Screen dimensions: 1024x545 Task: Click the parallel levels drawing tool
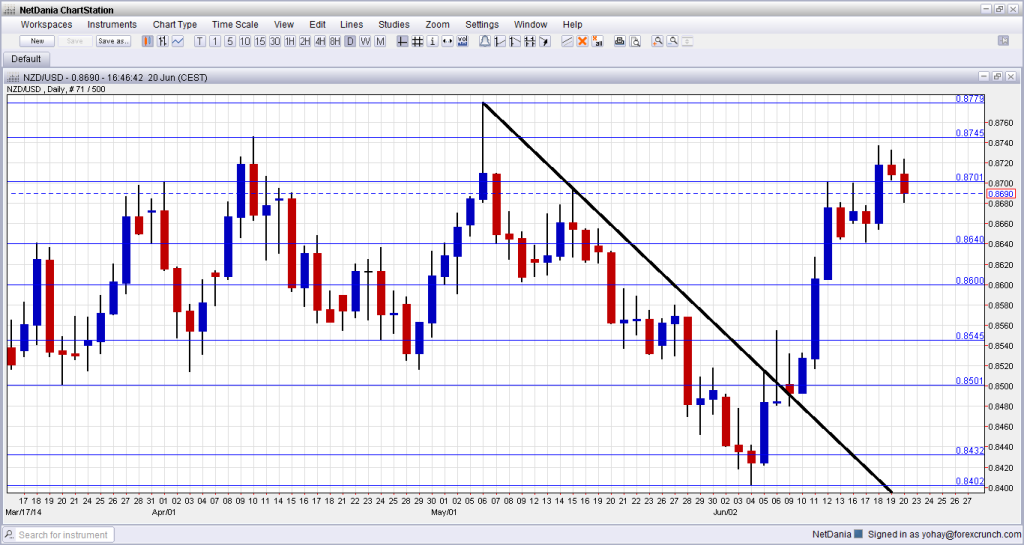click(x=530, y=41)
